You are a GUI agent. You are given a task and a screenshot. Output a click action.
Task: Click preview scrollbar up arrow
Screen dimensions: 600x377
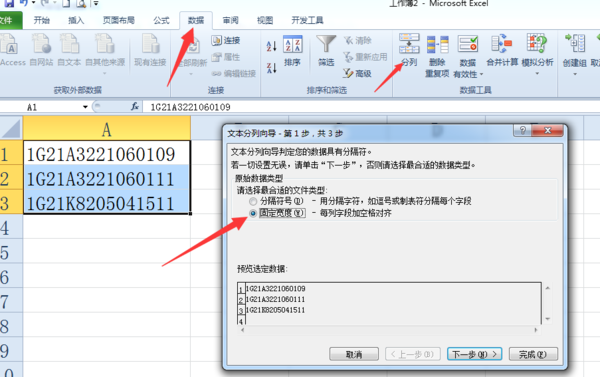548,288
